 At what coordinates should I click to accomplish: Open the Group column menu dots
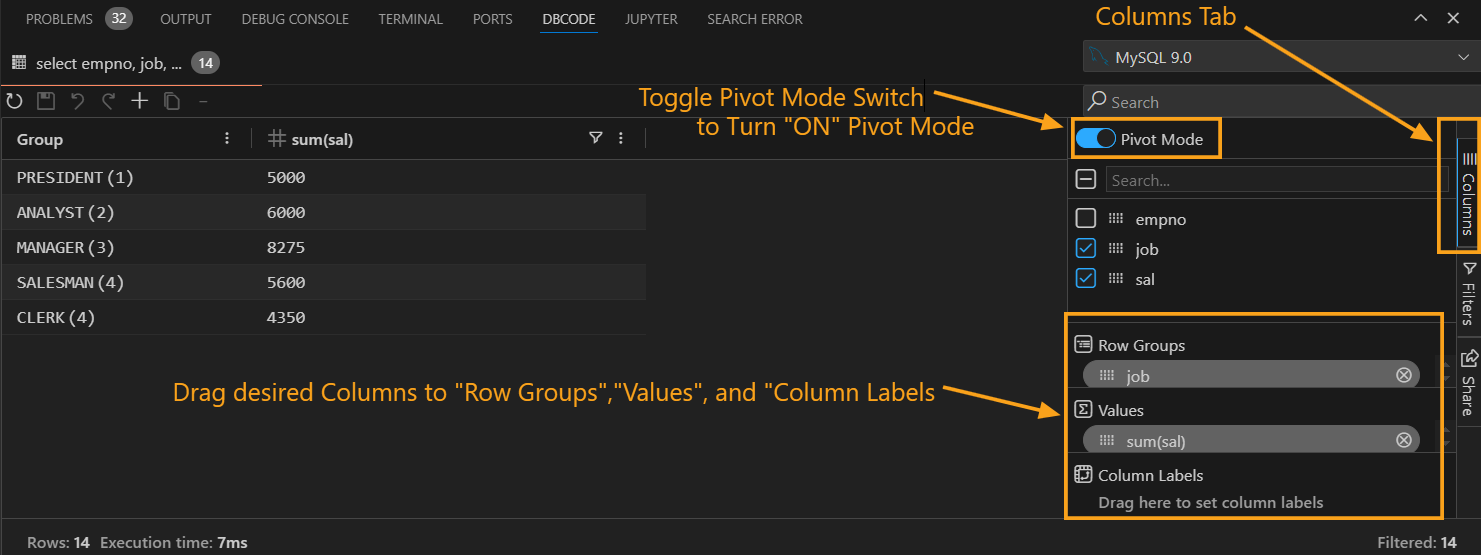pos(227,139)
